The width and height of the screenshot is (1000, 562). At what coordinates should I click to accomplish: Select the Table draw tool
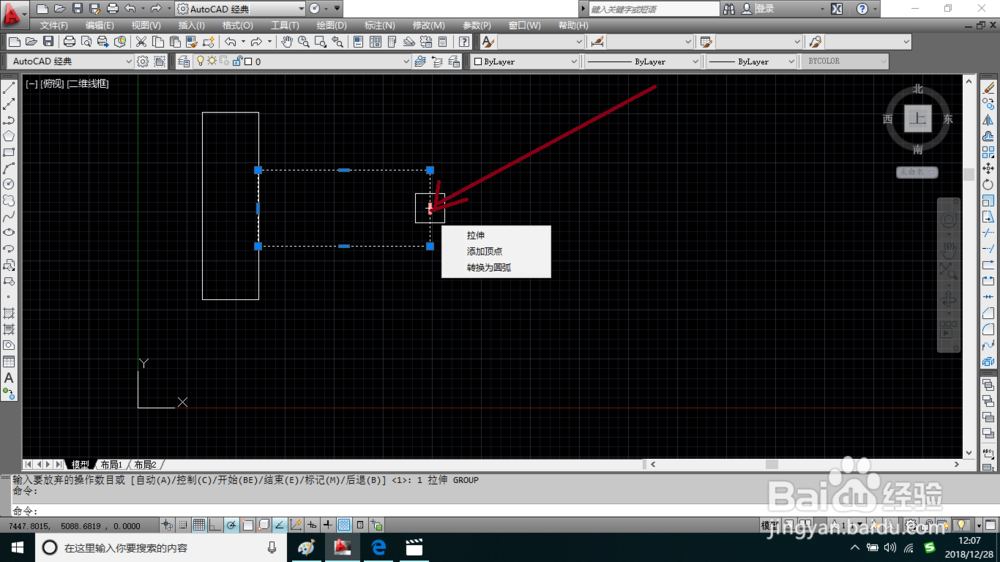pos(9,362)
